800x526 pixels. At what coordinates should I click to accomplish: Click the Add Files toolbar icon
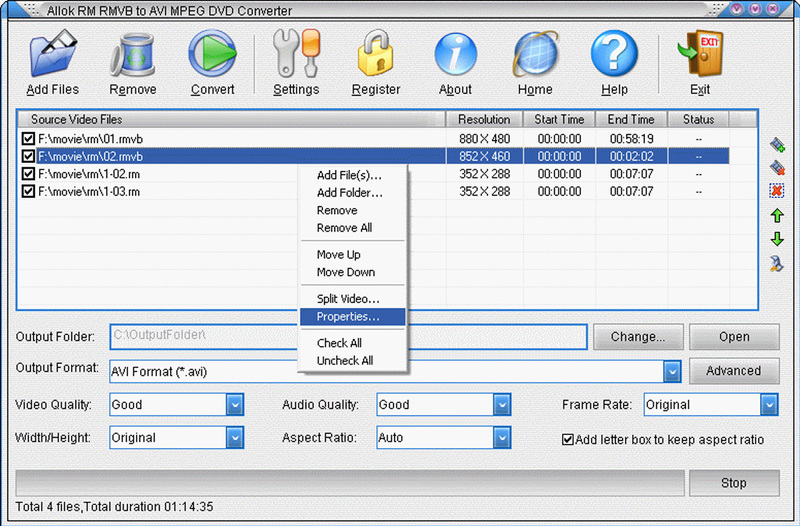pyautogui.click(x=53, y=54)
